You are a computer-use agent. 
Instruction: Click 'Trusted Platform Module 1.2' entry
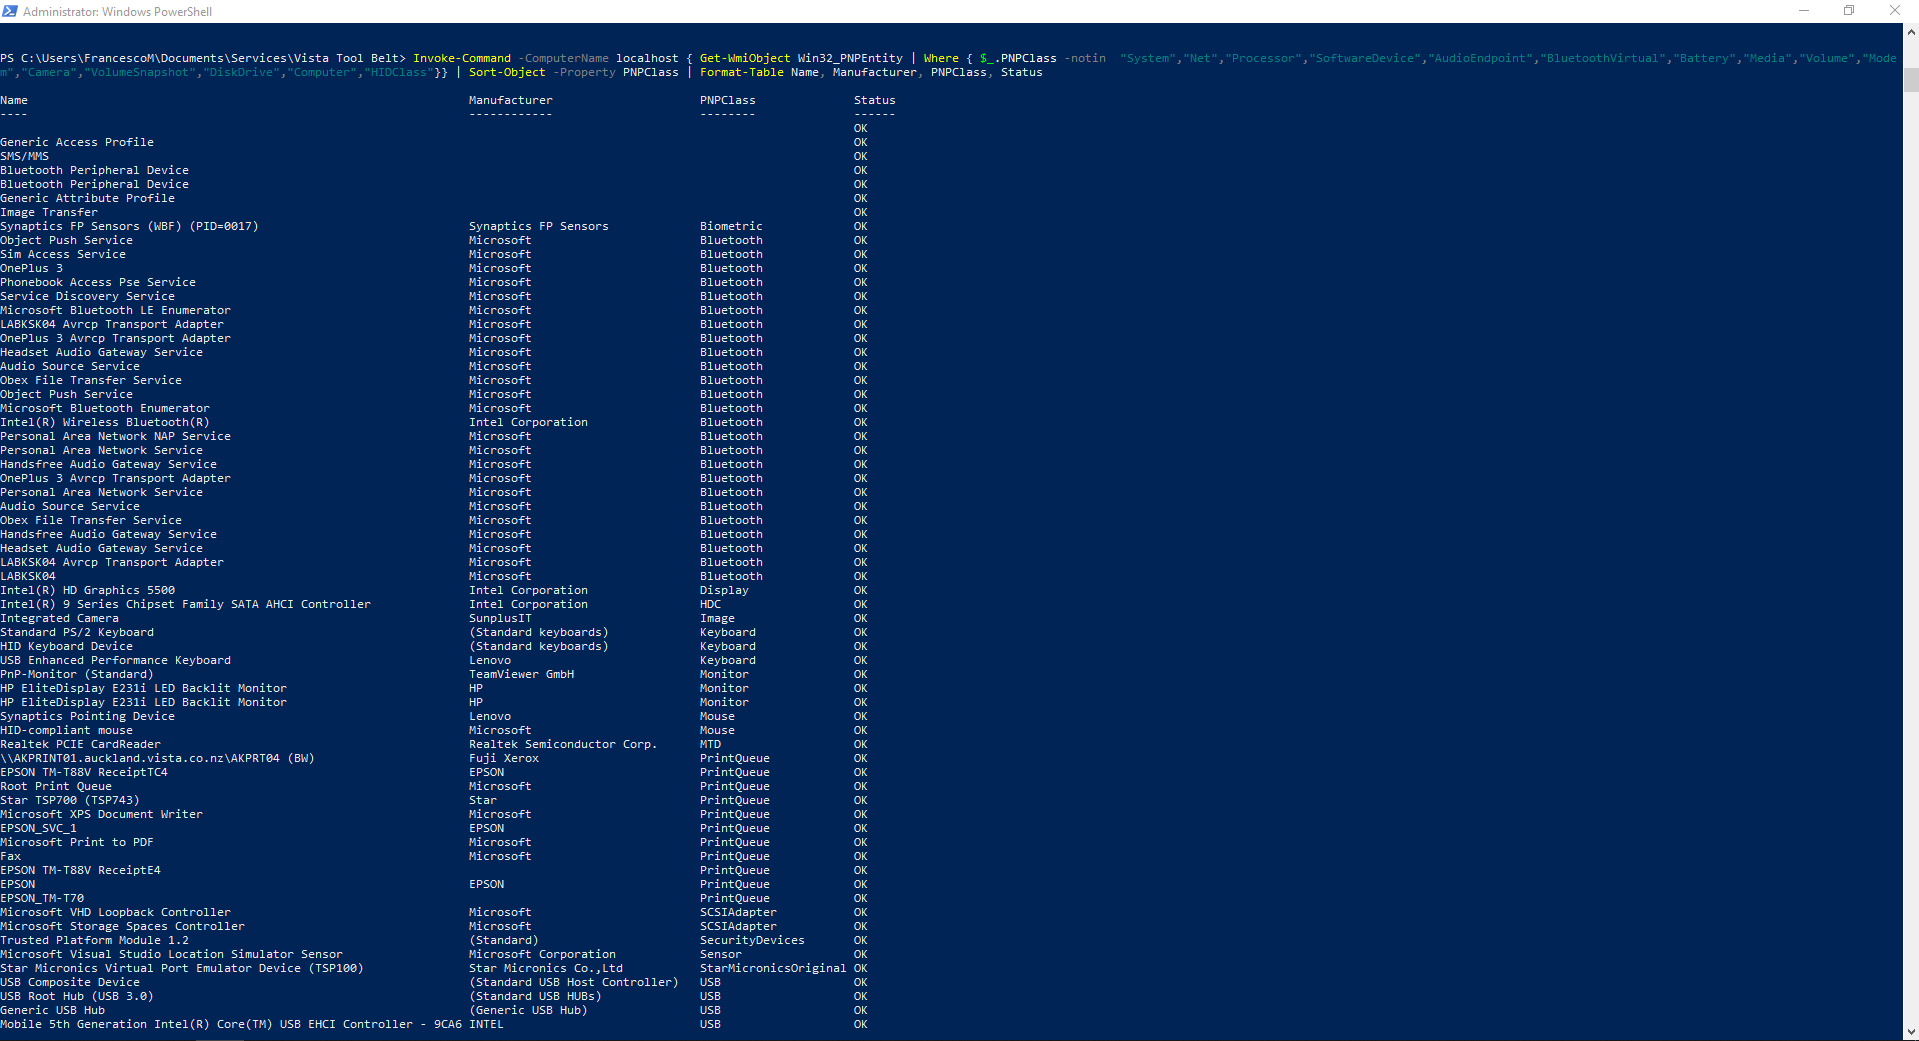[94, 940]
